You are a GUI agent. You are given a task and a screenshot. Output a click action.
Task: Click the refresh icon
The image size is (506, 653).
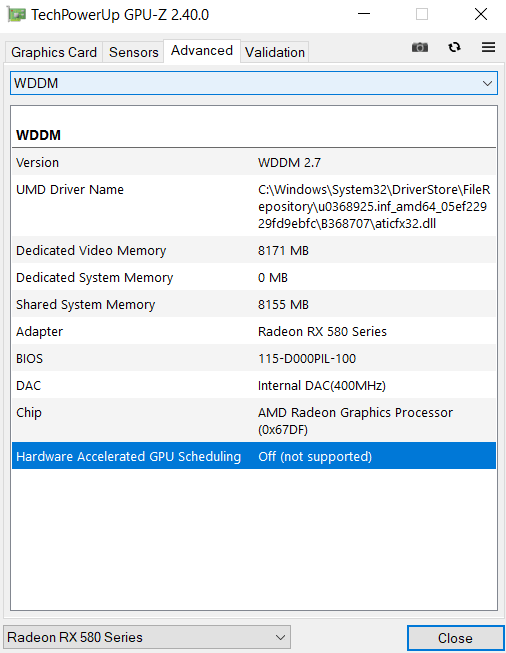tap(454, 47)
